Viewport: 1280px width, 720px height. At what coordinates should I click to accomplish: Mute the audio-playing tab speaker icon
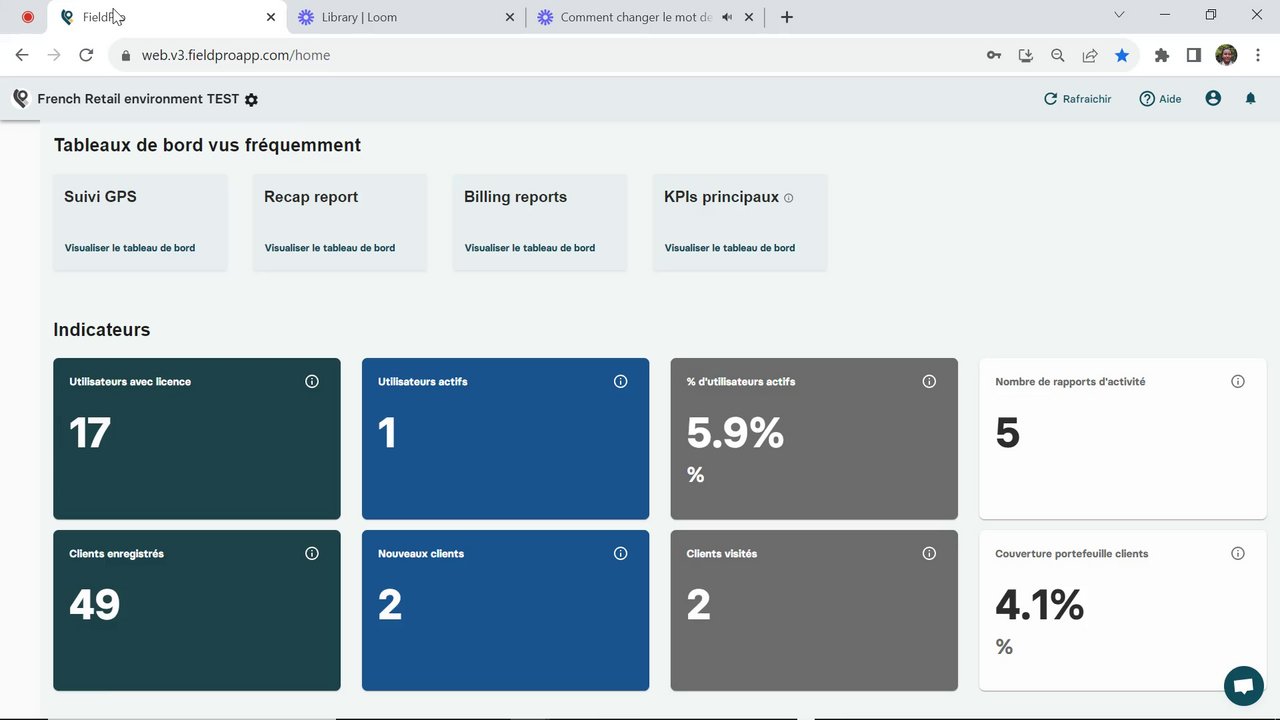pyautogui.click(x=727, y=17)
